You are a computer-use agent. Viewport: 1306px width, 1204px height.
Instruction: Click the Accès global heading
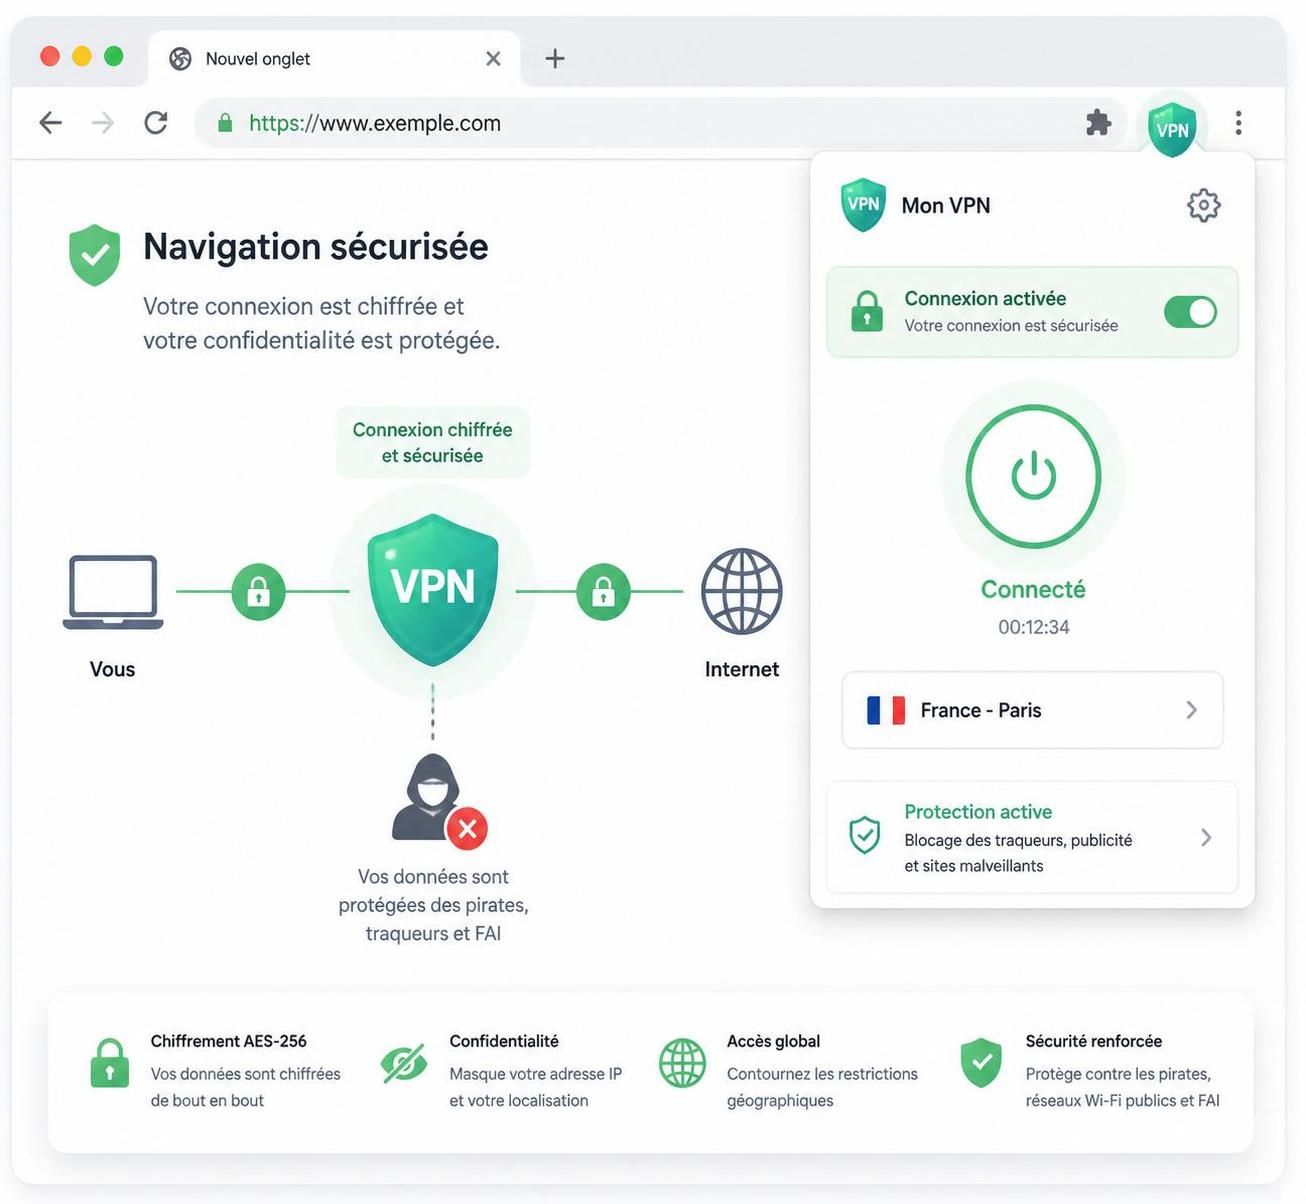point(773,1041)
